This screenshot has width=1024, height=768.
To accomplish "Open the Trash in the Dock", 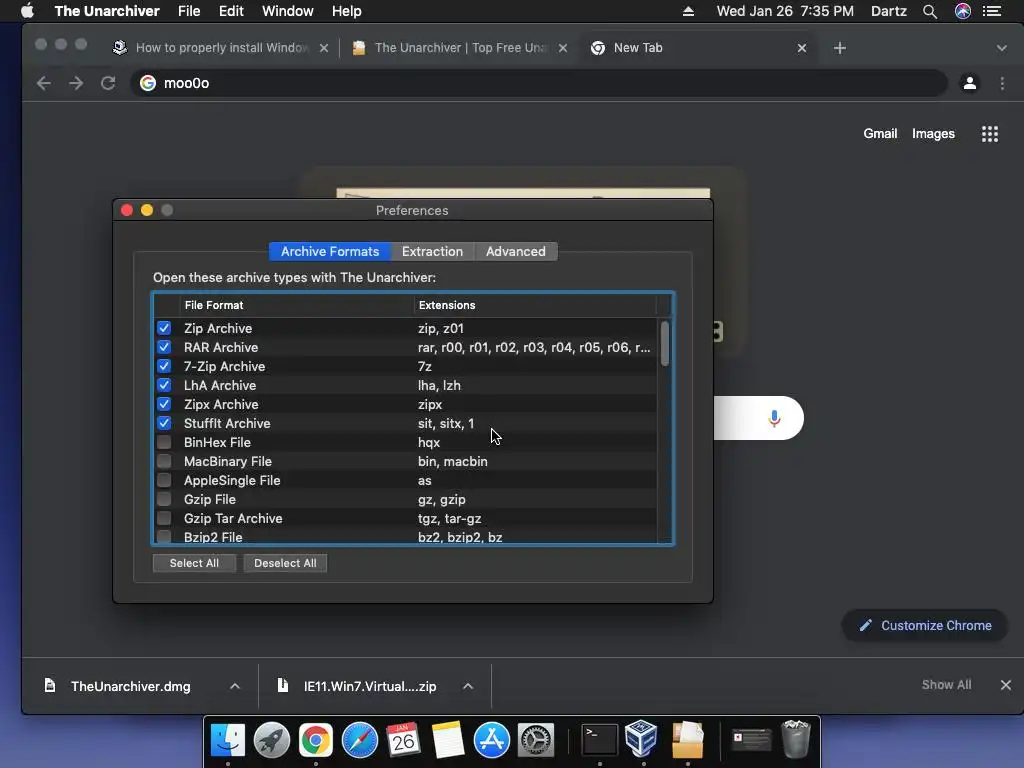I will pyautogui.click(x=795, y=739).
